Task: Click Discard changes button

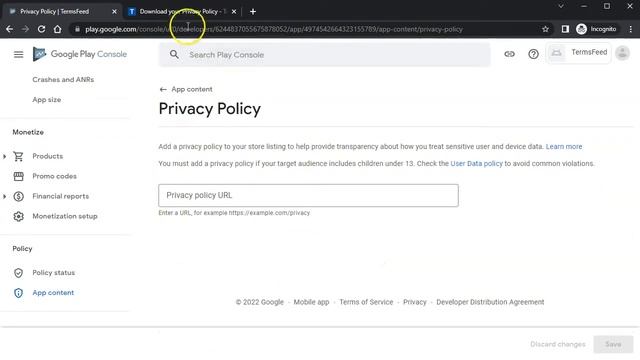Action: click(558, 344)
